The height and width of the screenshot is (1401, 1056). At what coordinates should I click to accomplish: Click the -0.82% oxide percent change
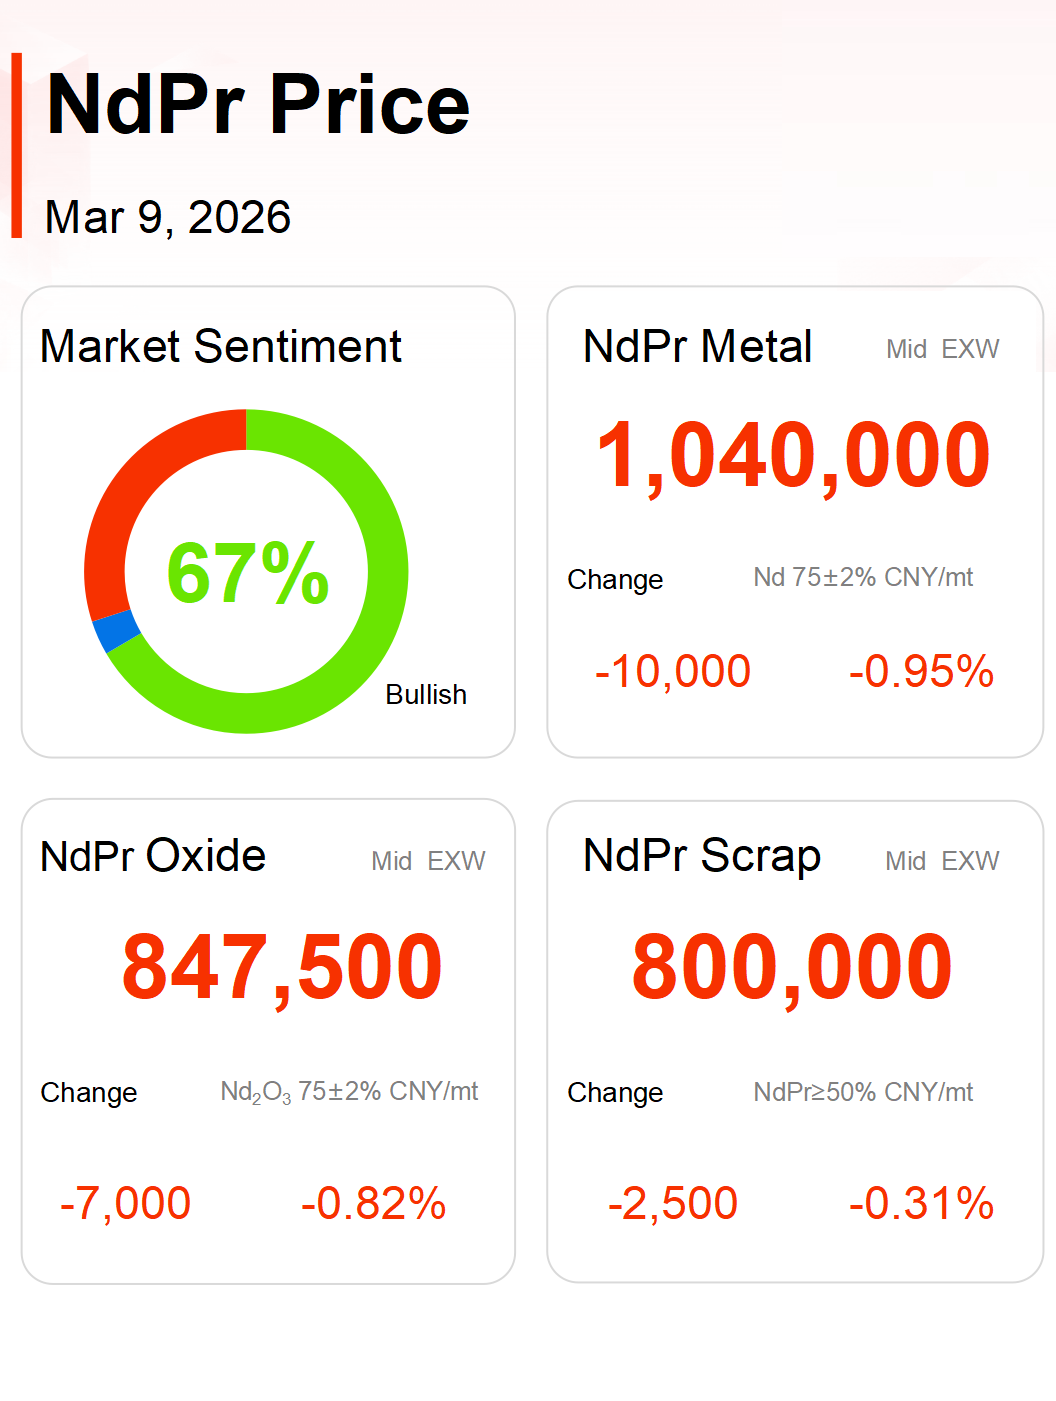pos(373,1203)
